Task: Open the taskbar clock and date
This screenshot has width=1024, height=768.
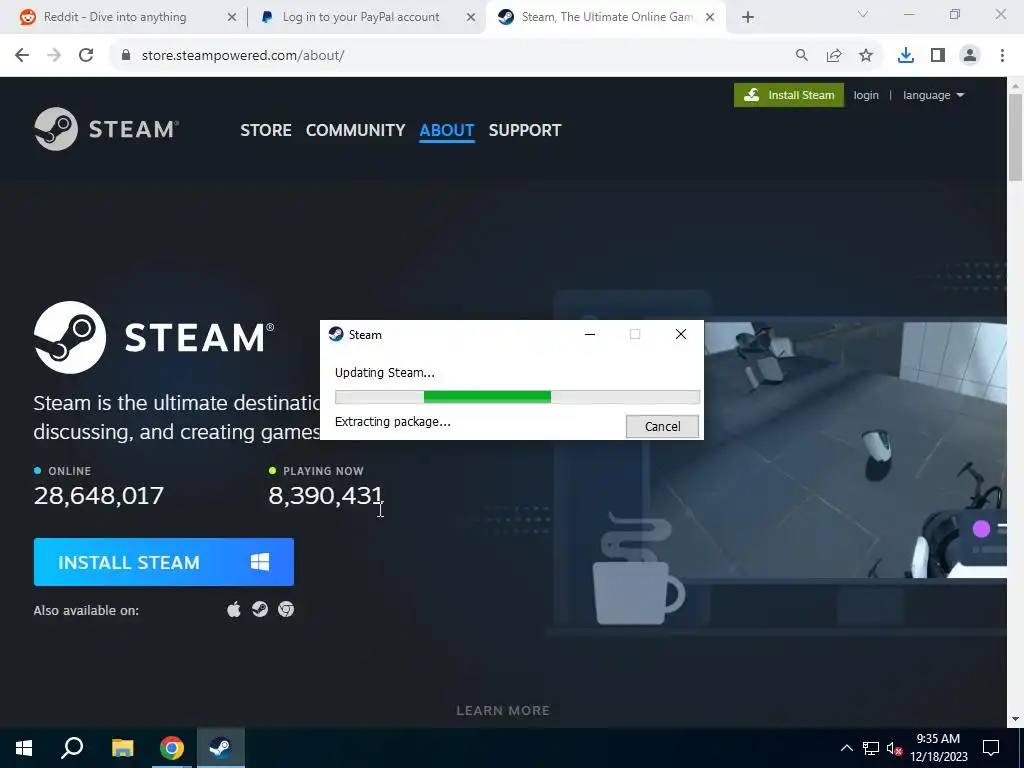Action: click(x=938, y=748)
